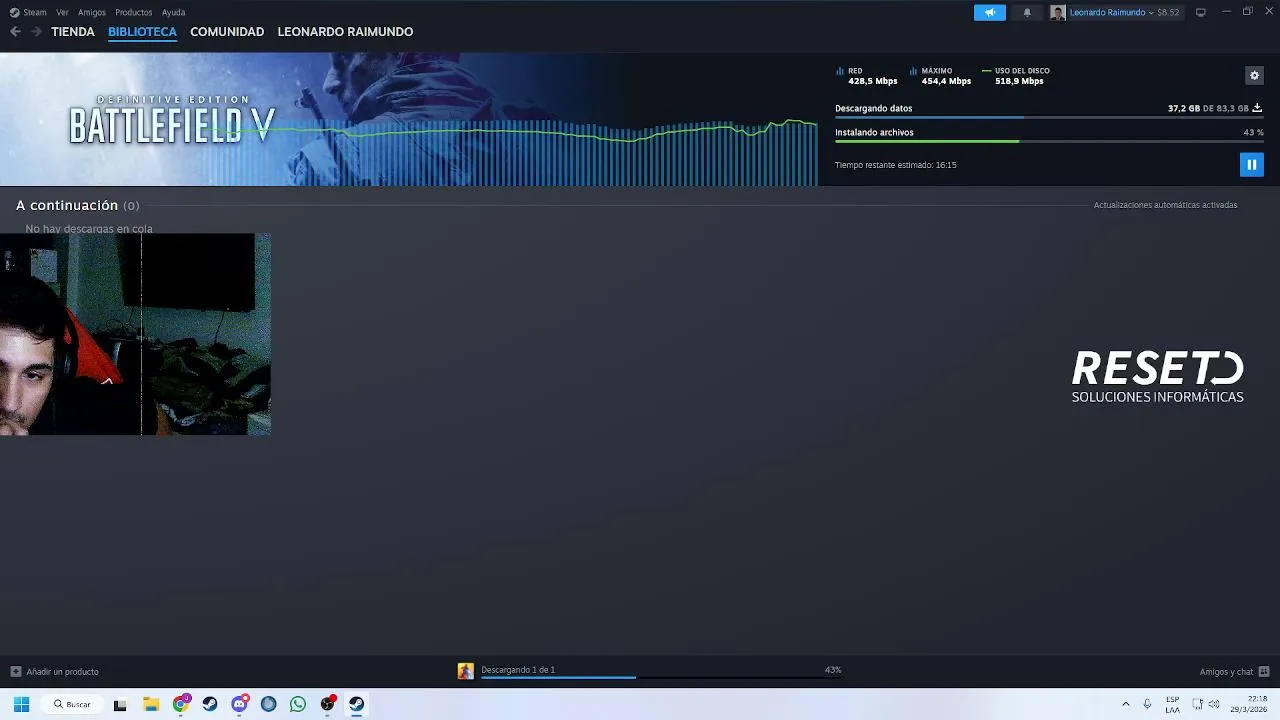Click 'No hay descargas en cola' text
This screenshot has width=1280, height=720.
[x=89, y=229]
